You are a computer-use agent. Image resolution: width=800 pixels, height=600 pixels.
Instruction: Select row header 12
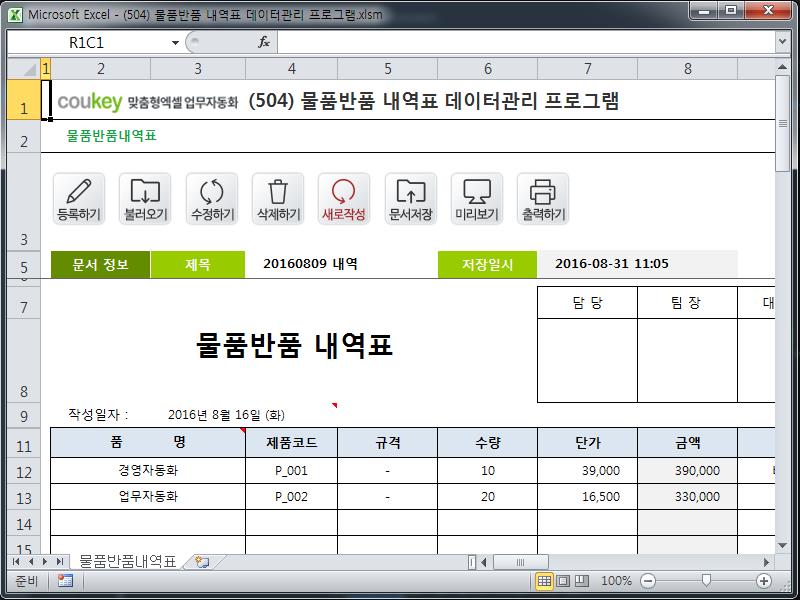point(24,471)
